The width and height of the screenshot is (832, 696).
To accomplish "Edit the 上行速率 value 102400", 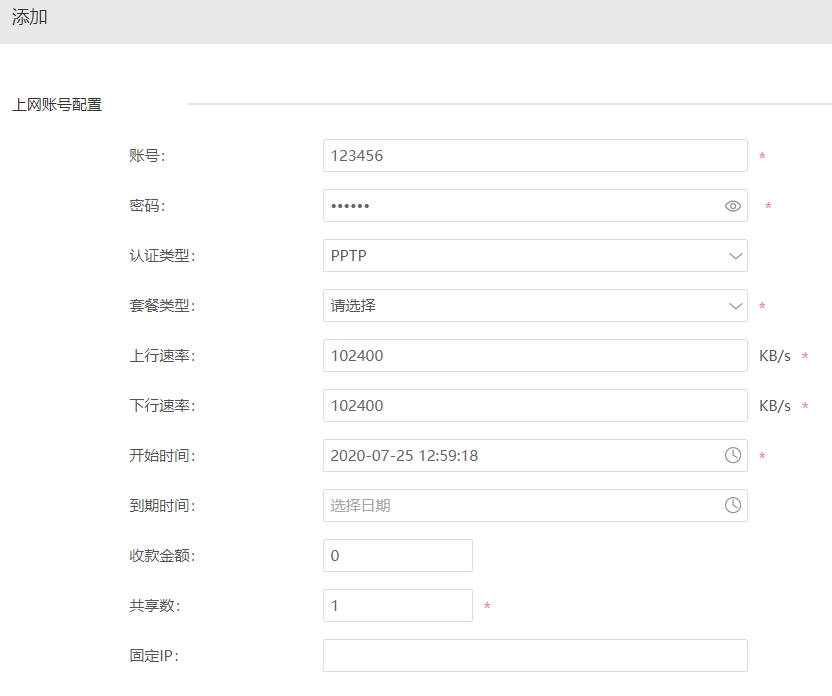I will click(535, 355).
